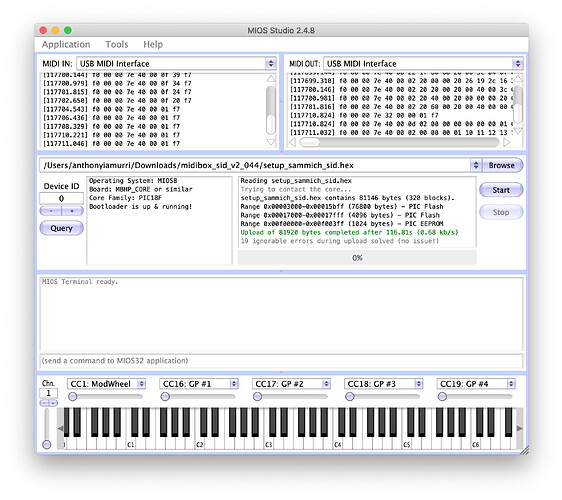Click the Query button

click(61, 228)
